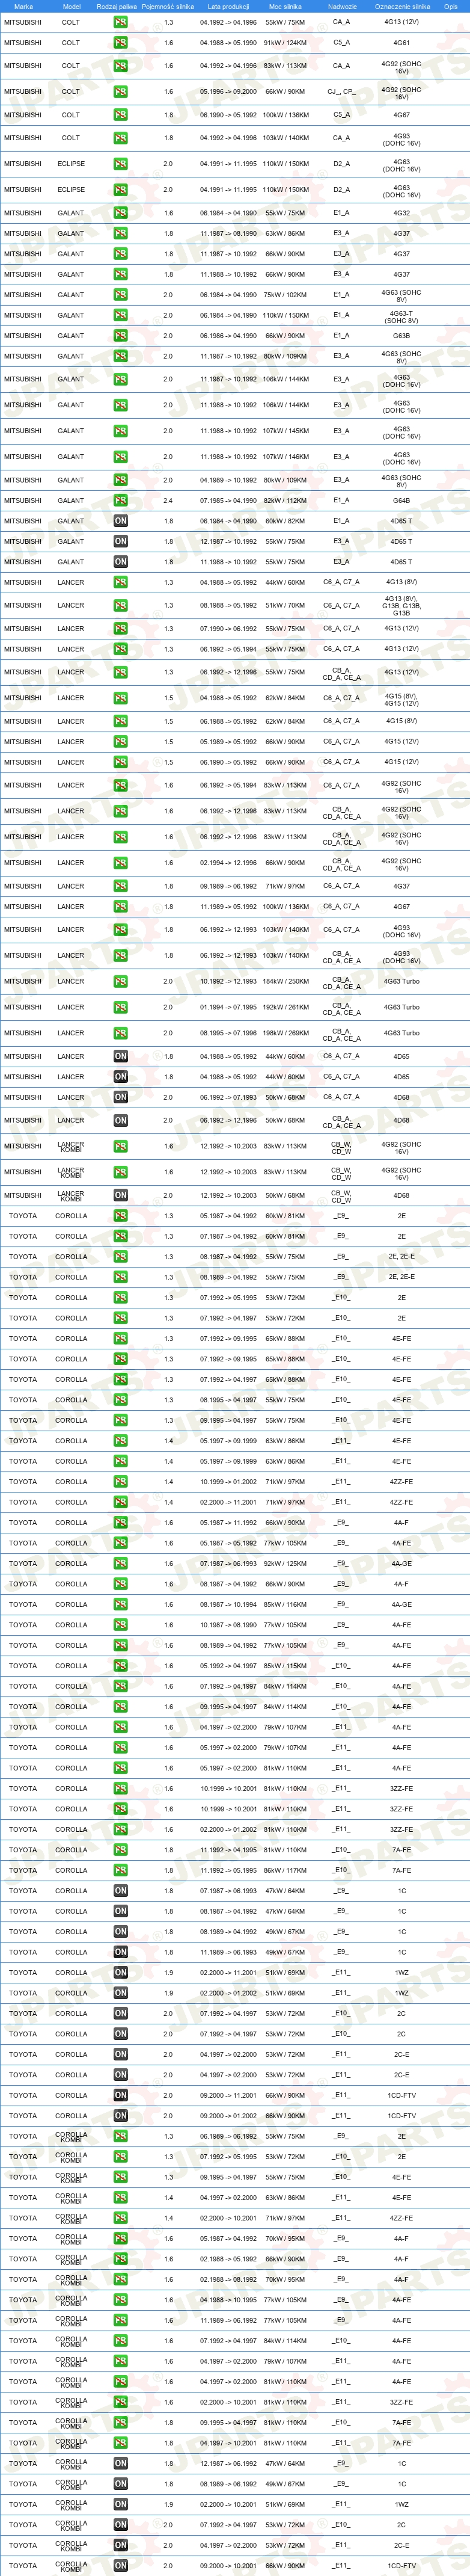The image size is (470, 2576).
Task: Click petrol icon for Corolla 7A-FE 86kW / 117KM
Action: pyautogui.click(x=120, y=1870)
